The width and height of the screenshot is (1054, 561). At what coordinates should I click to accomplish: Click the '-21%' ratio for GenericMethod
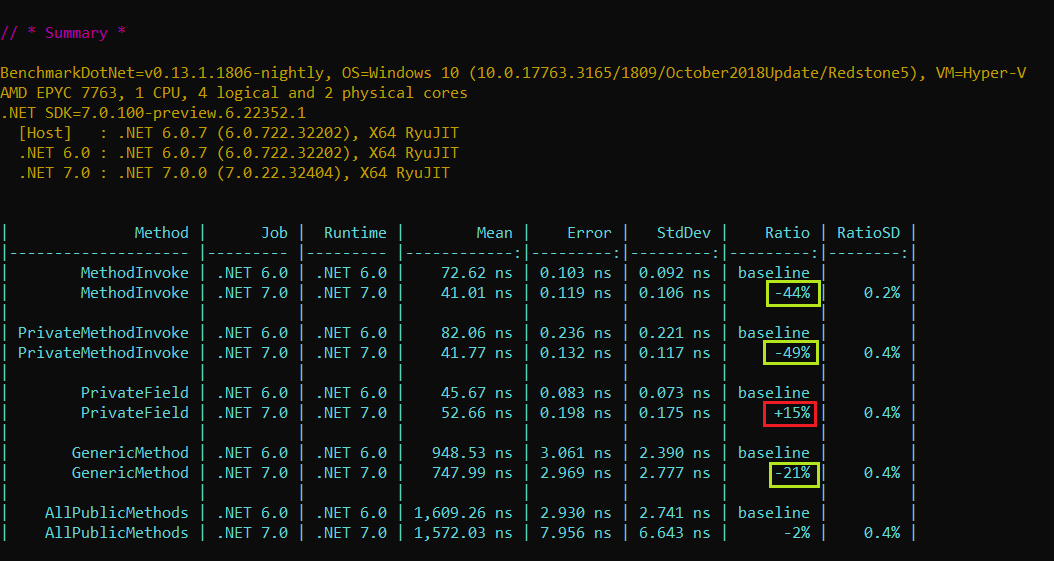tap(793, 472)
